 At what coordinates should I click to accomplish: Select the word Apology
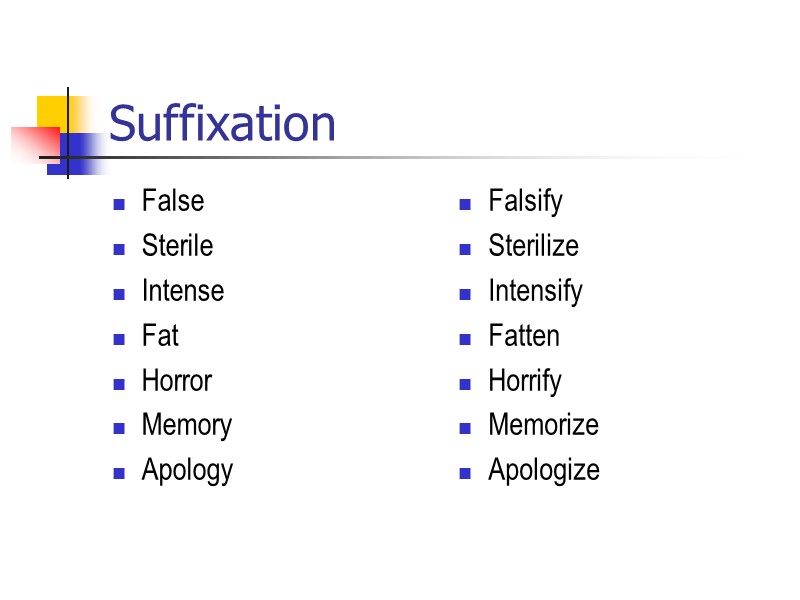tap(187, 471)
